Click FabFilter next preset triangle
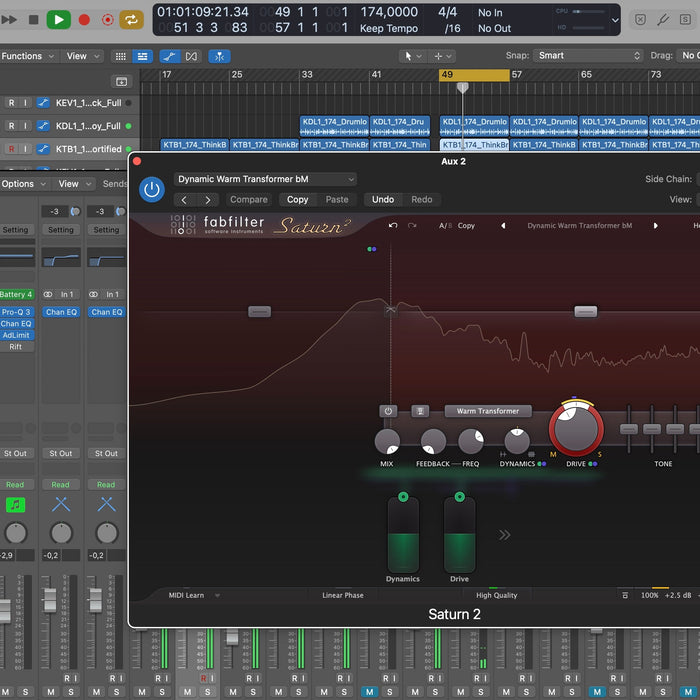 point(655,226)
